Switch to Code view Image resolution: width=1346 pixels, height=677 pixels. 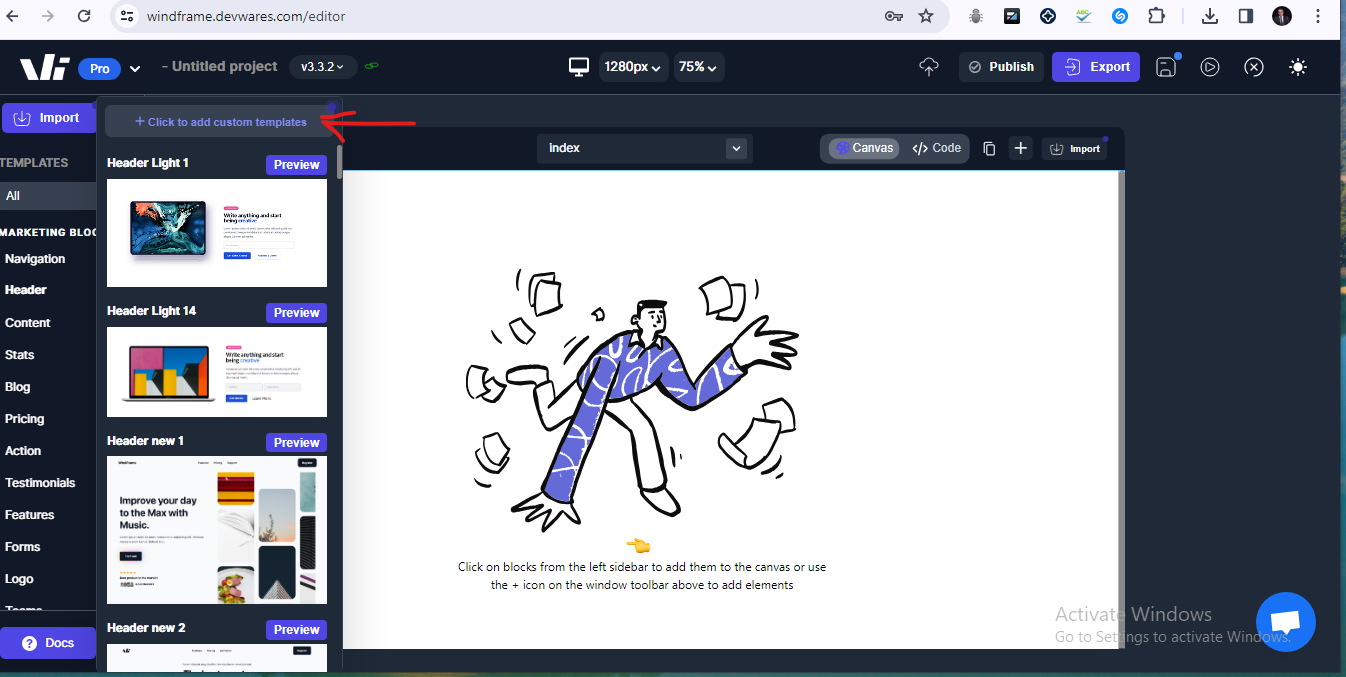937,148
